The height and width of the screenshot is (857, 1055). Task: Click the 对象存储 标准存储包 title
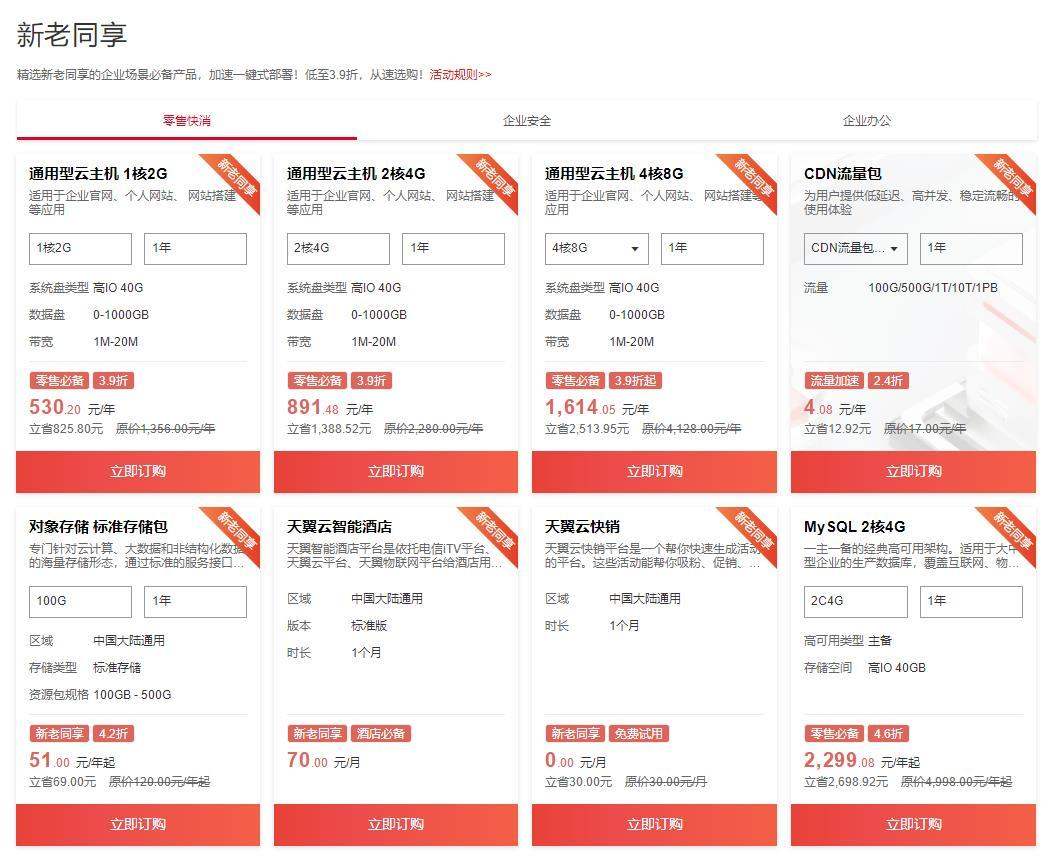[98, 527]
